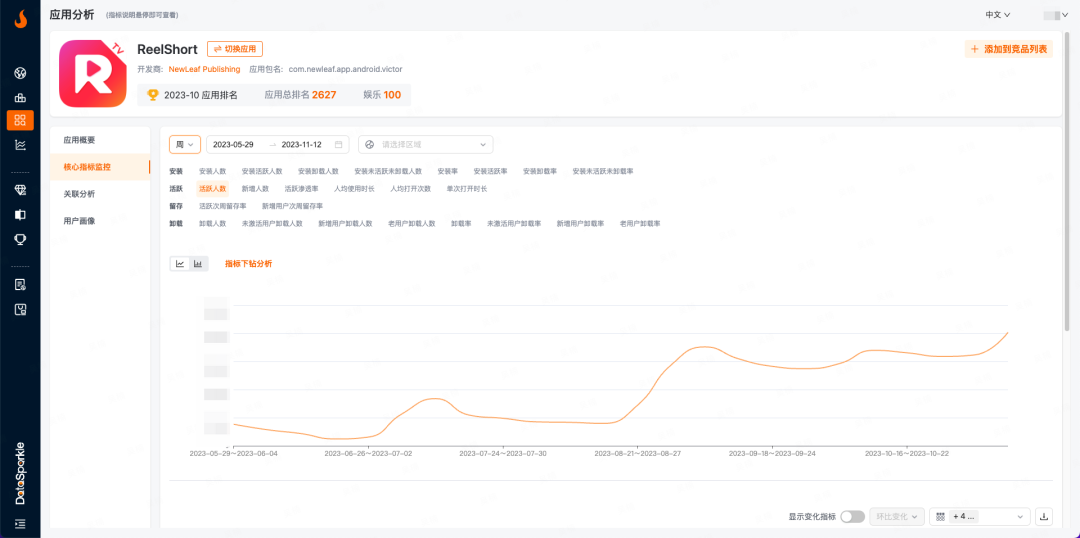Select the 安装人数 metric option

click(x=212, y=171)
